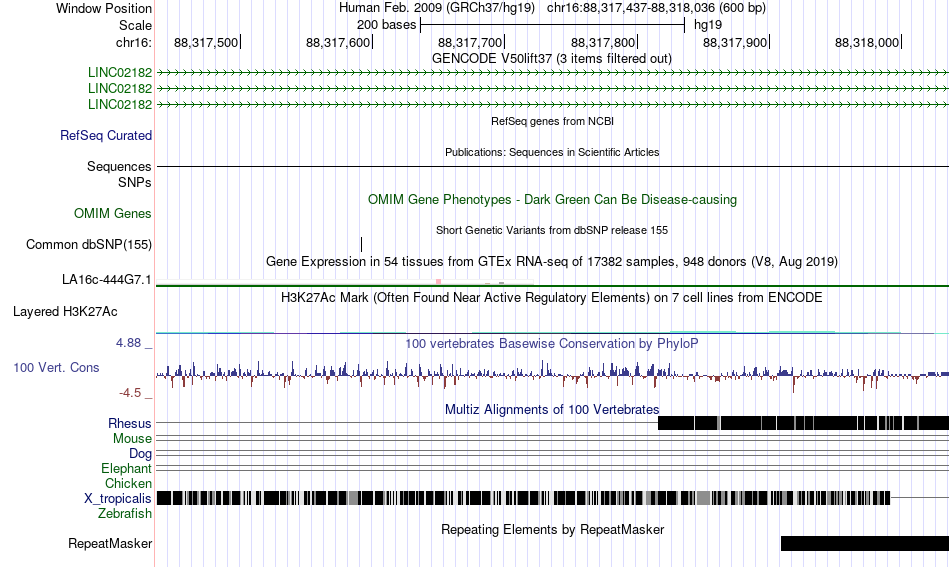
Task: Click the Sequences track black line
Action: point(553,166)
